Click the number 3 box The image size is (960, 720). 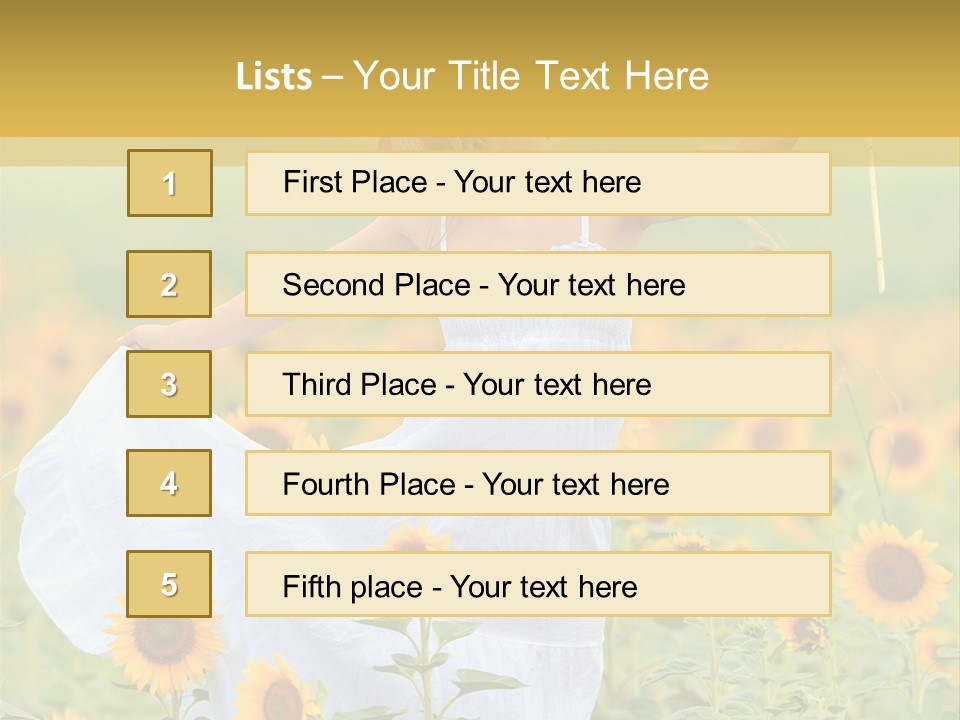[x=169, y=384]
